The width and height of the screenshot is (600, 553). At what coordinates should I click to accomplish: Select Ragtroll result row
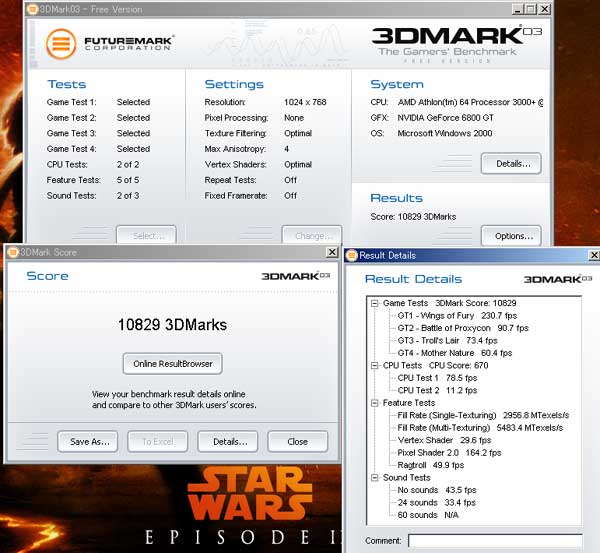point(431,465)
